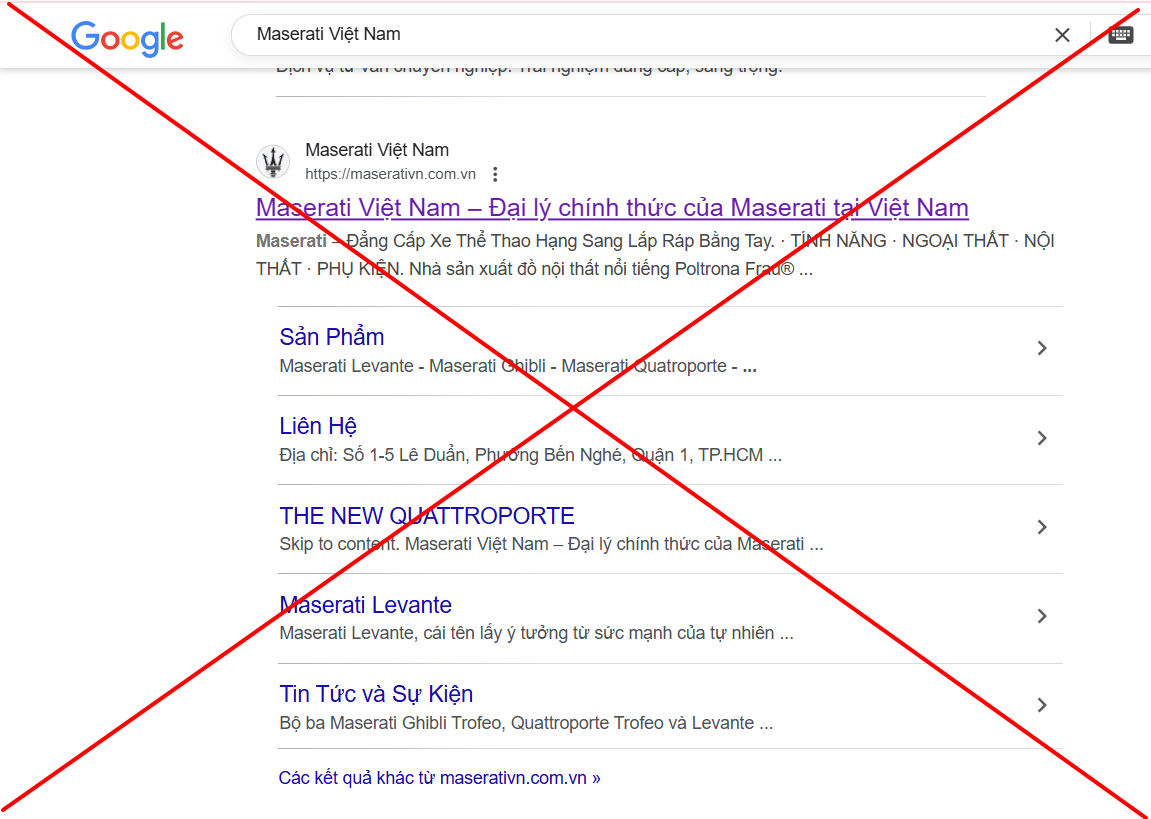Expand the chevron on the QUATTROPORTE row

pos(1042,527)
